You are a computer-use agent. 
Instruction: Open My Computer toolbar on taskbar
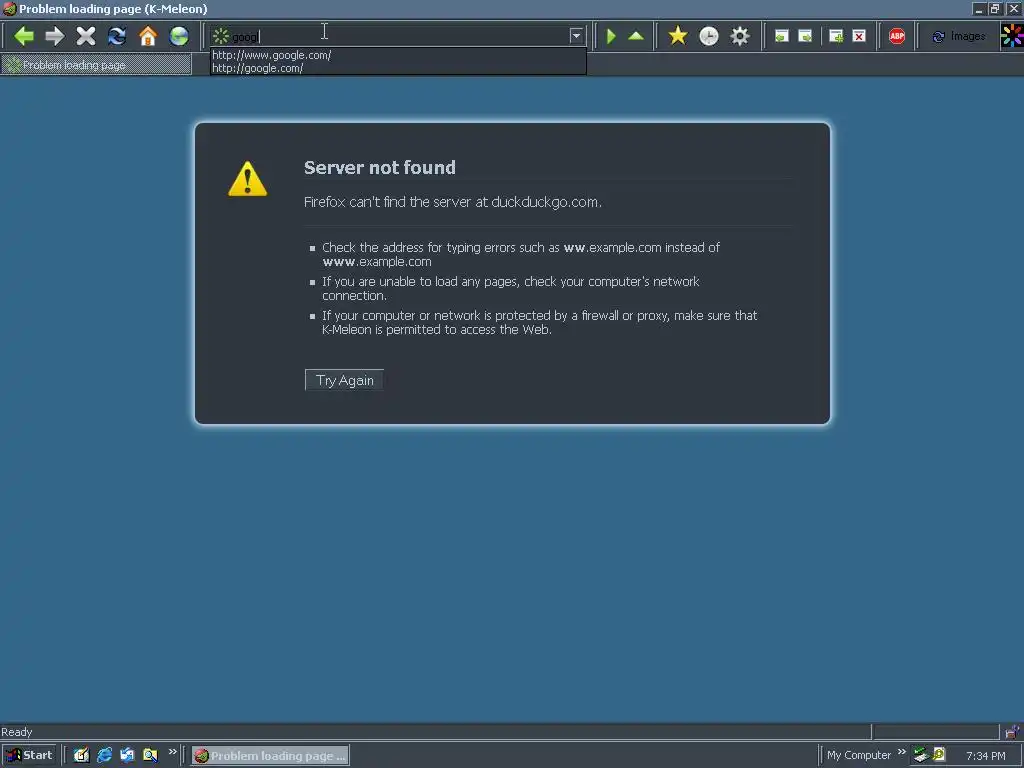coord(859,756)
